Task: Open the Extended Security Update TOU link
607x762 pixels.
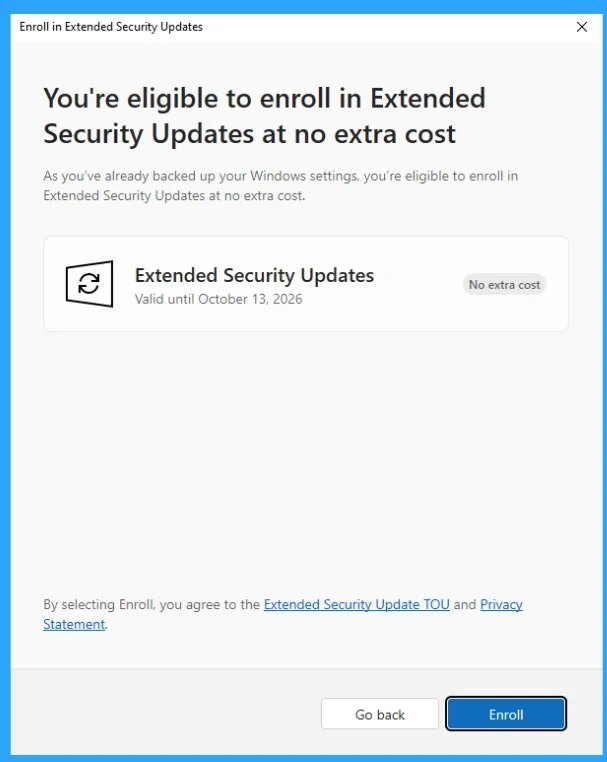Action: (356, 605)
